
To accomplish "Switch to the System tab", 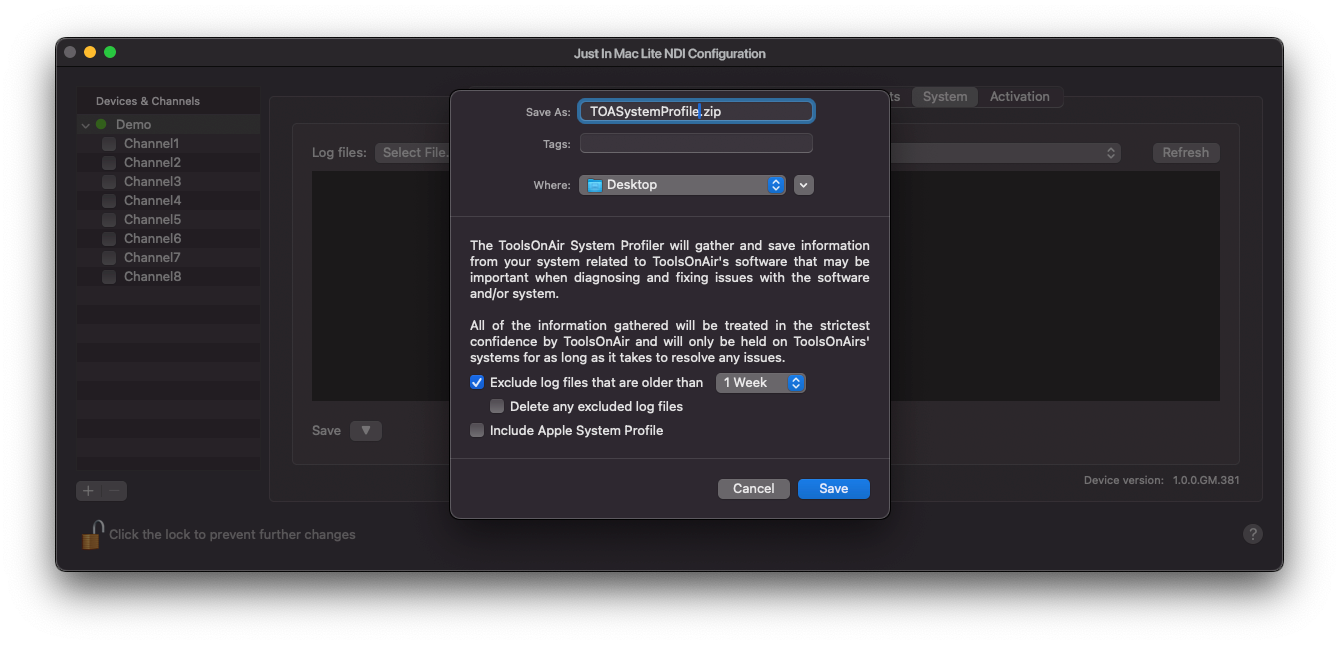I will pos(945,97).
